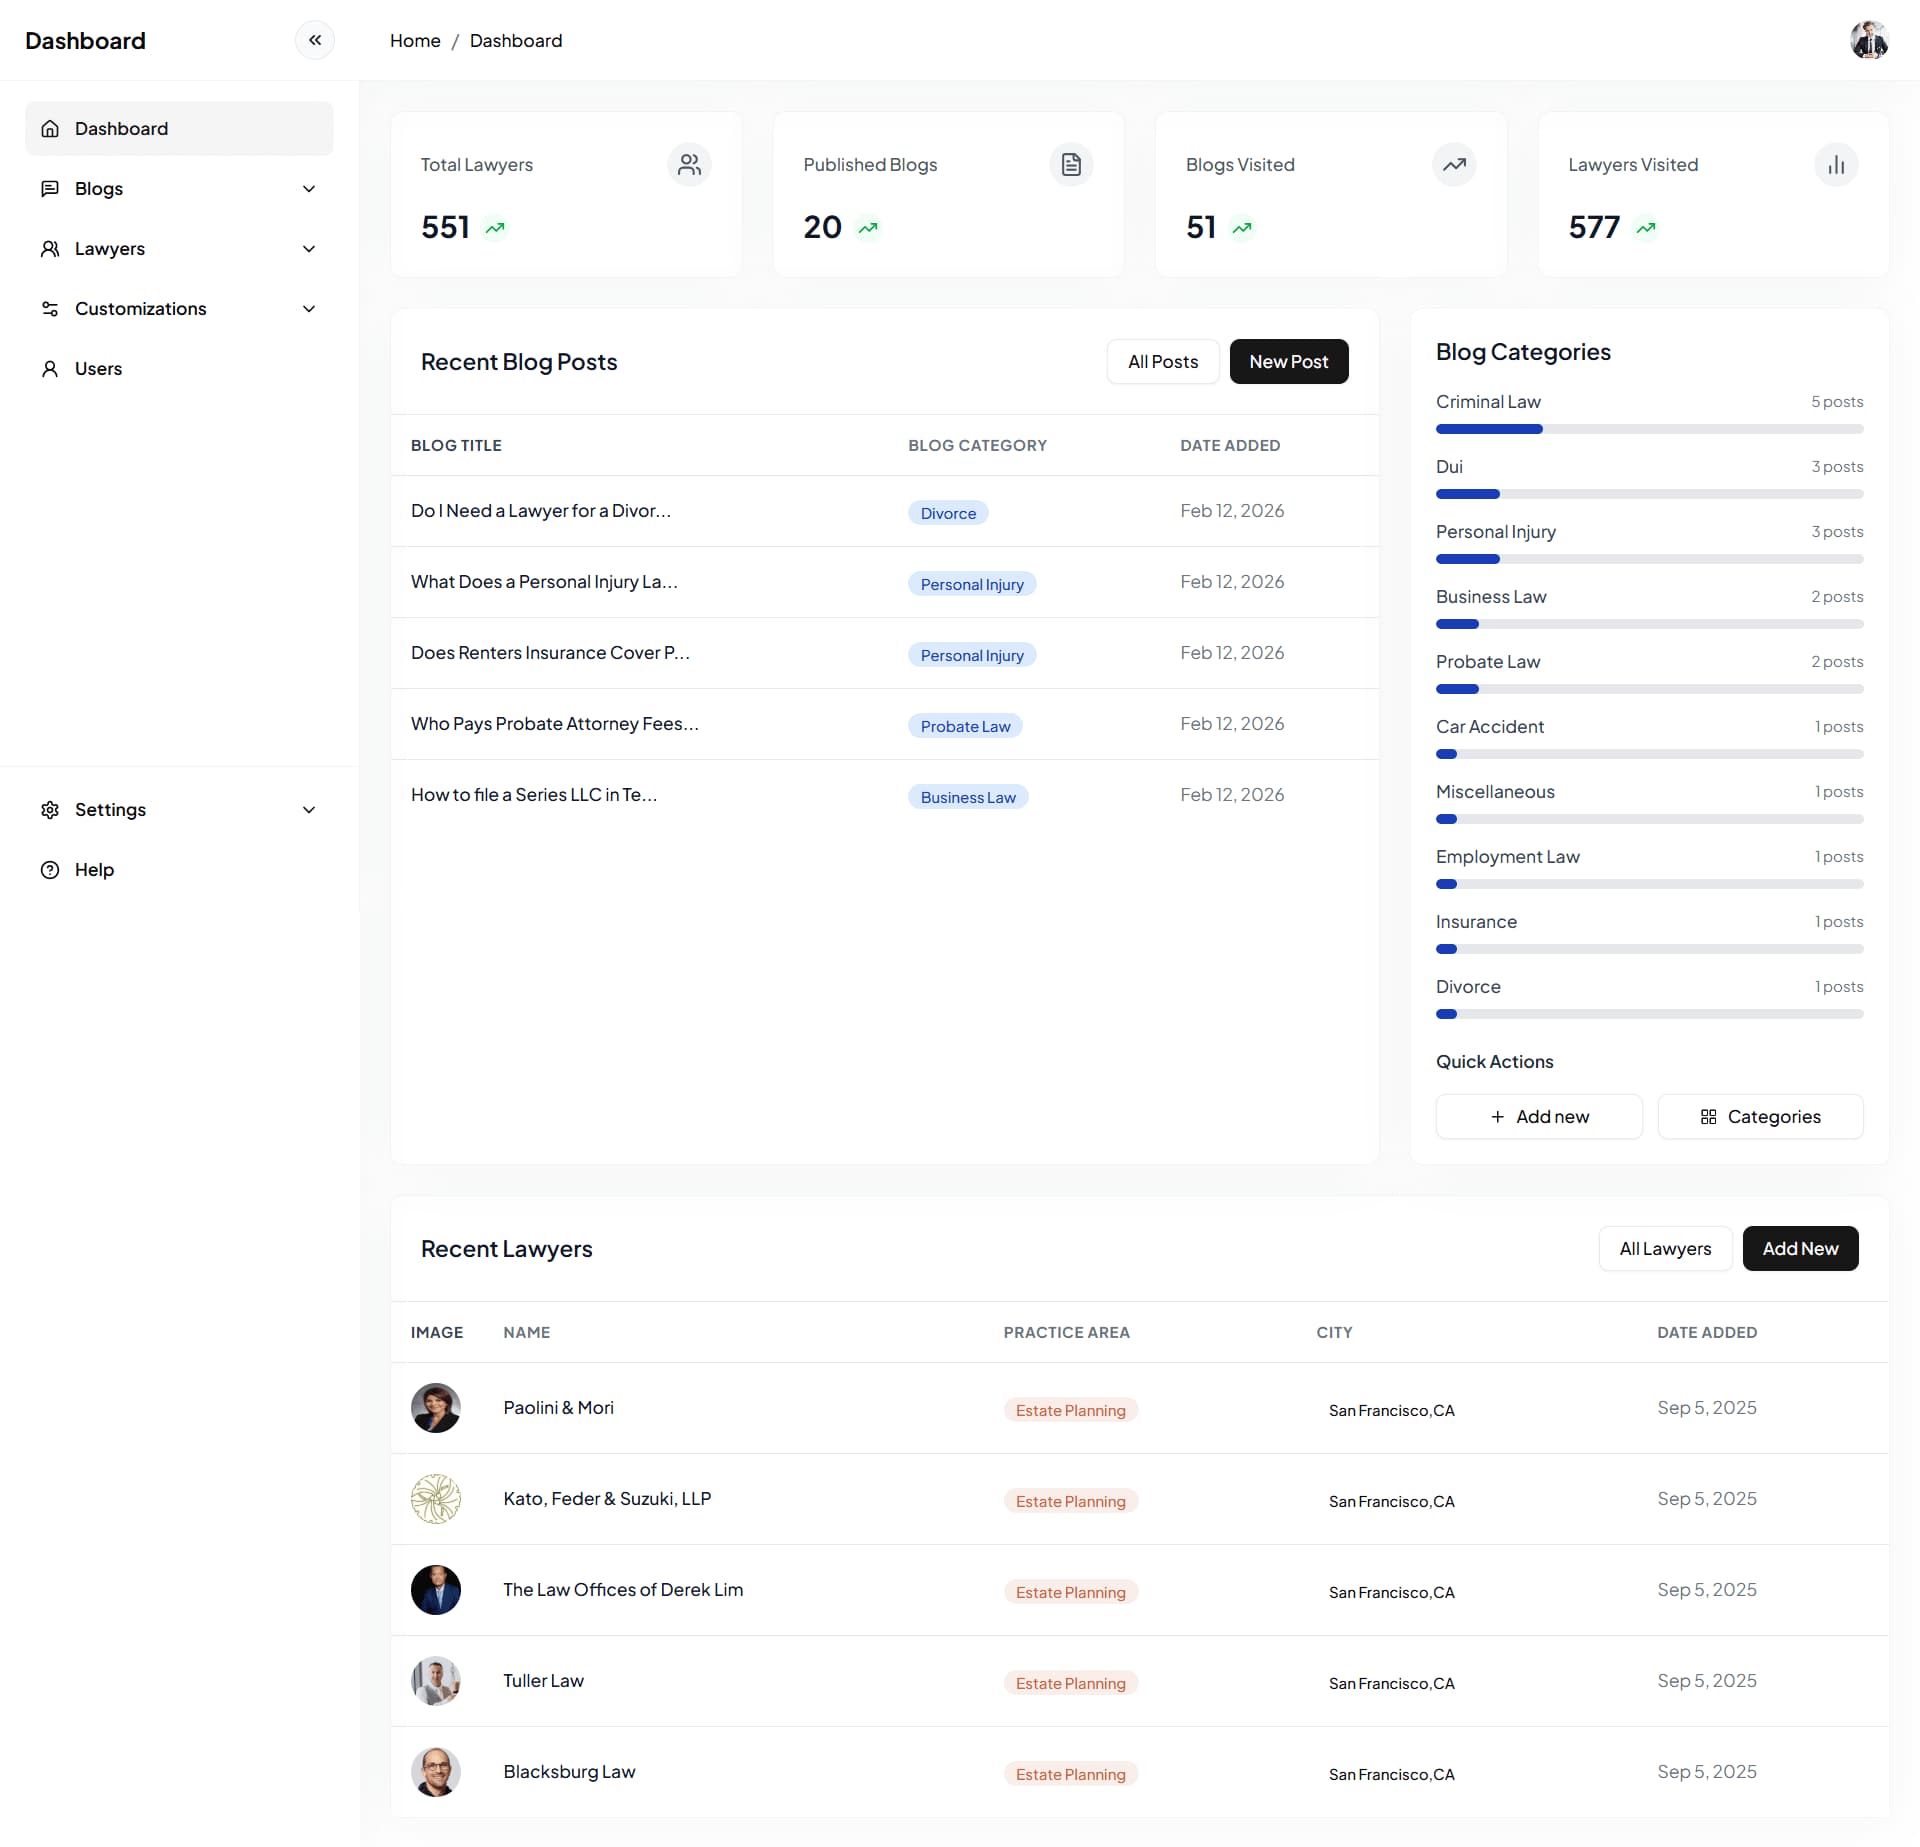This screenshot has height=1847, width=1920.
Task: Open the All Lawyers list
Action: click(x=1665, y=1249)
